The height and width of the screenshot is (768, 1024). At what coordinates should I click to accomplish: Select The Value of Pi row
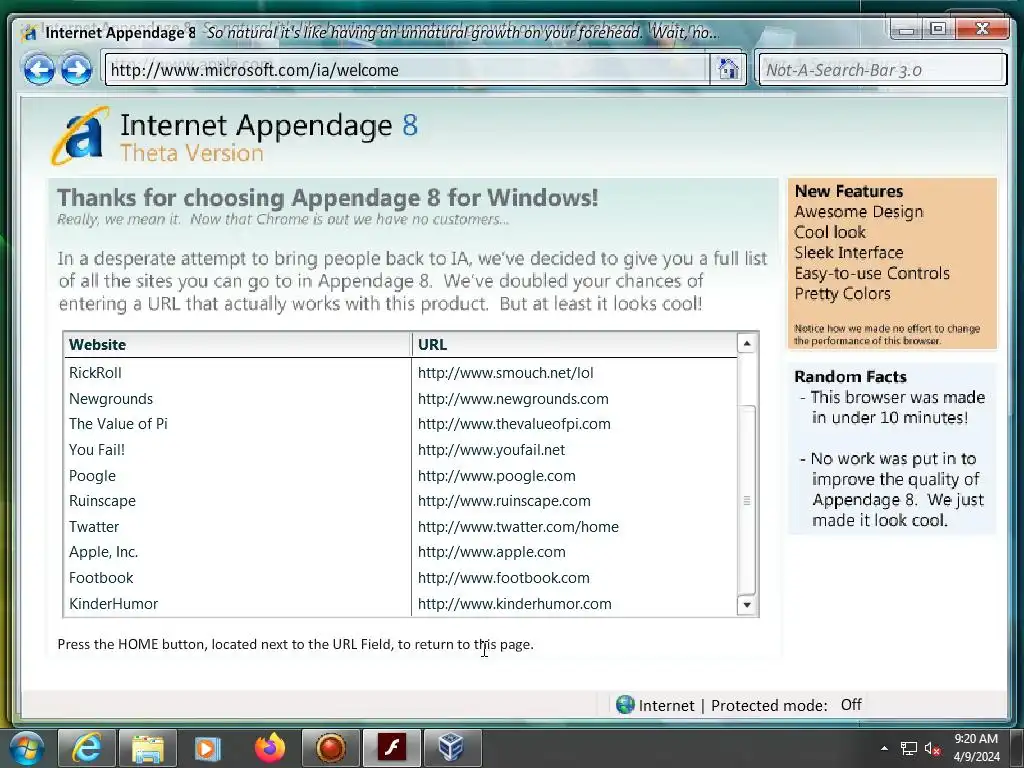click(400, 424)
